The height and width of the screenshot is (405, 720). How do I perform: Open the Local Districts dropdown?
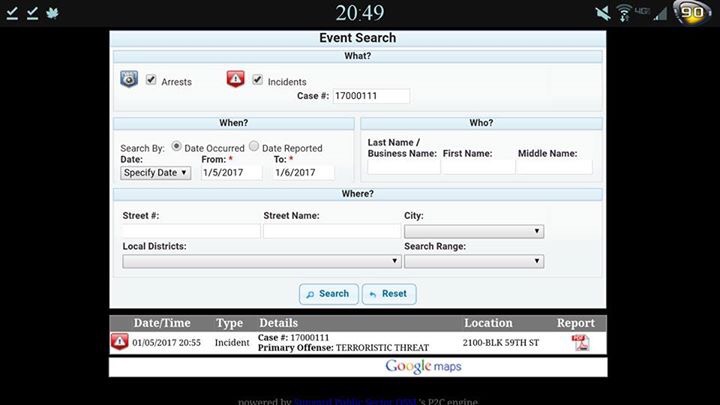coord(261,261)
